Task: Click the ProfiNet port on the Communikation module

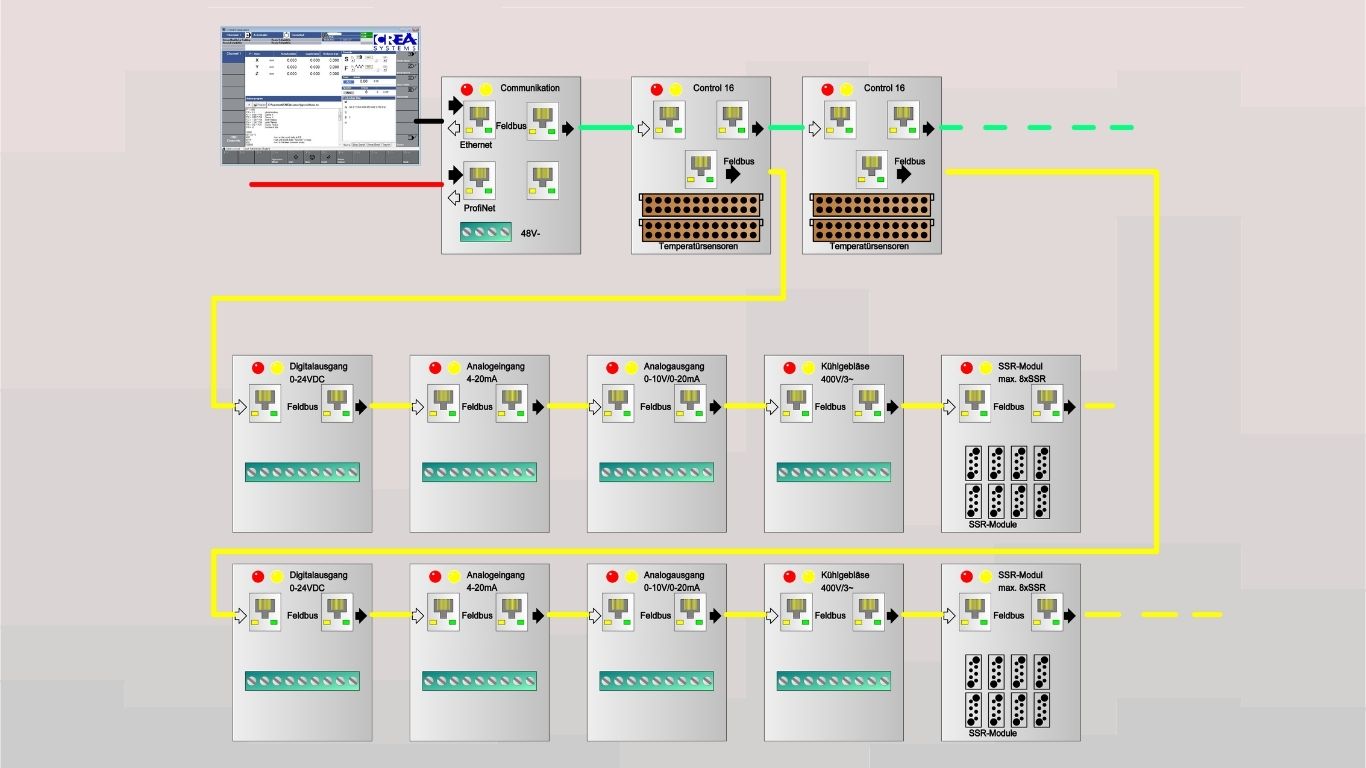Action: [480, 181]
